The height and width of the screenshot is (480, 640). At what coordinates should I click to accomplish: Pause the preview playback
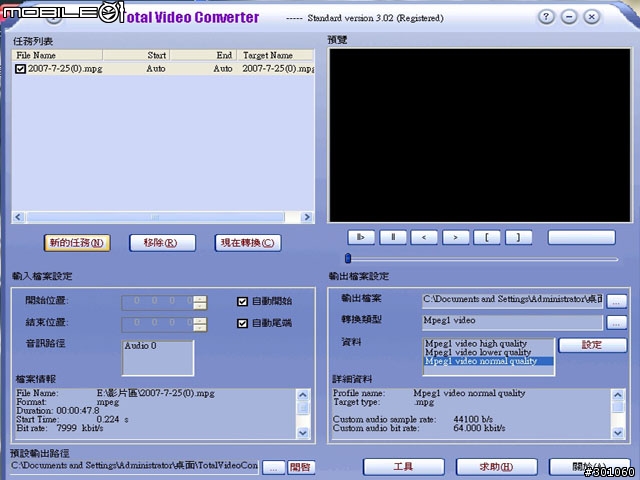393,237
